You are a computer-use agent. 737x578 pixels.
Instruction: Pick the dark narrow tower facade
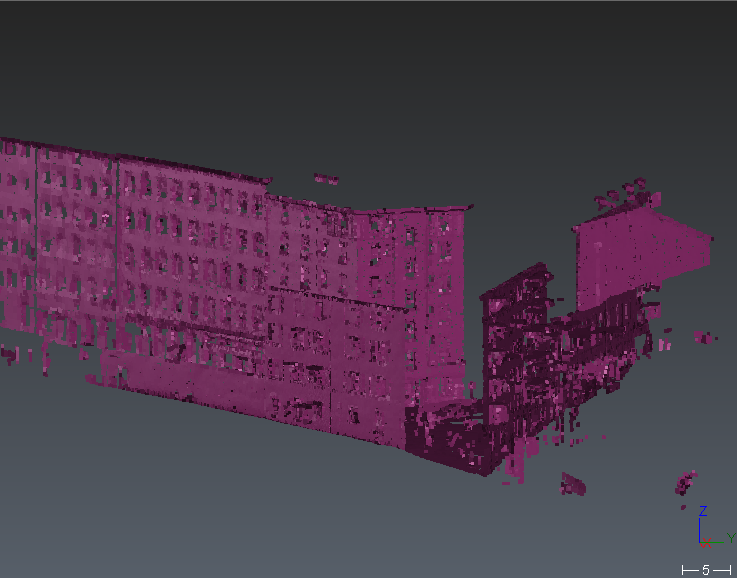pyautogui.click(x=515, y=350)
